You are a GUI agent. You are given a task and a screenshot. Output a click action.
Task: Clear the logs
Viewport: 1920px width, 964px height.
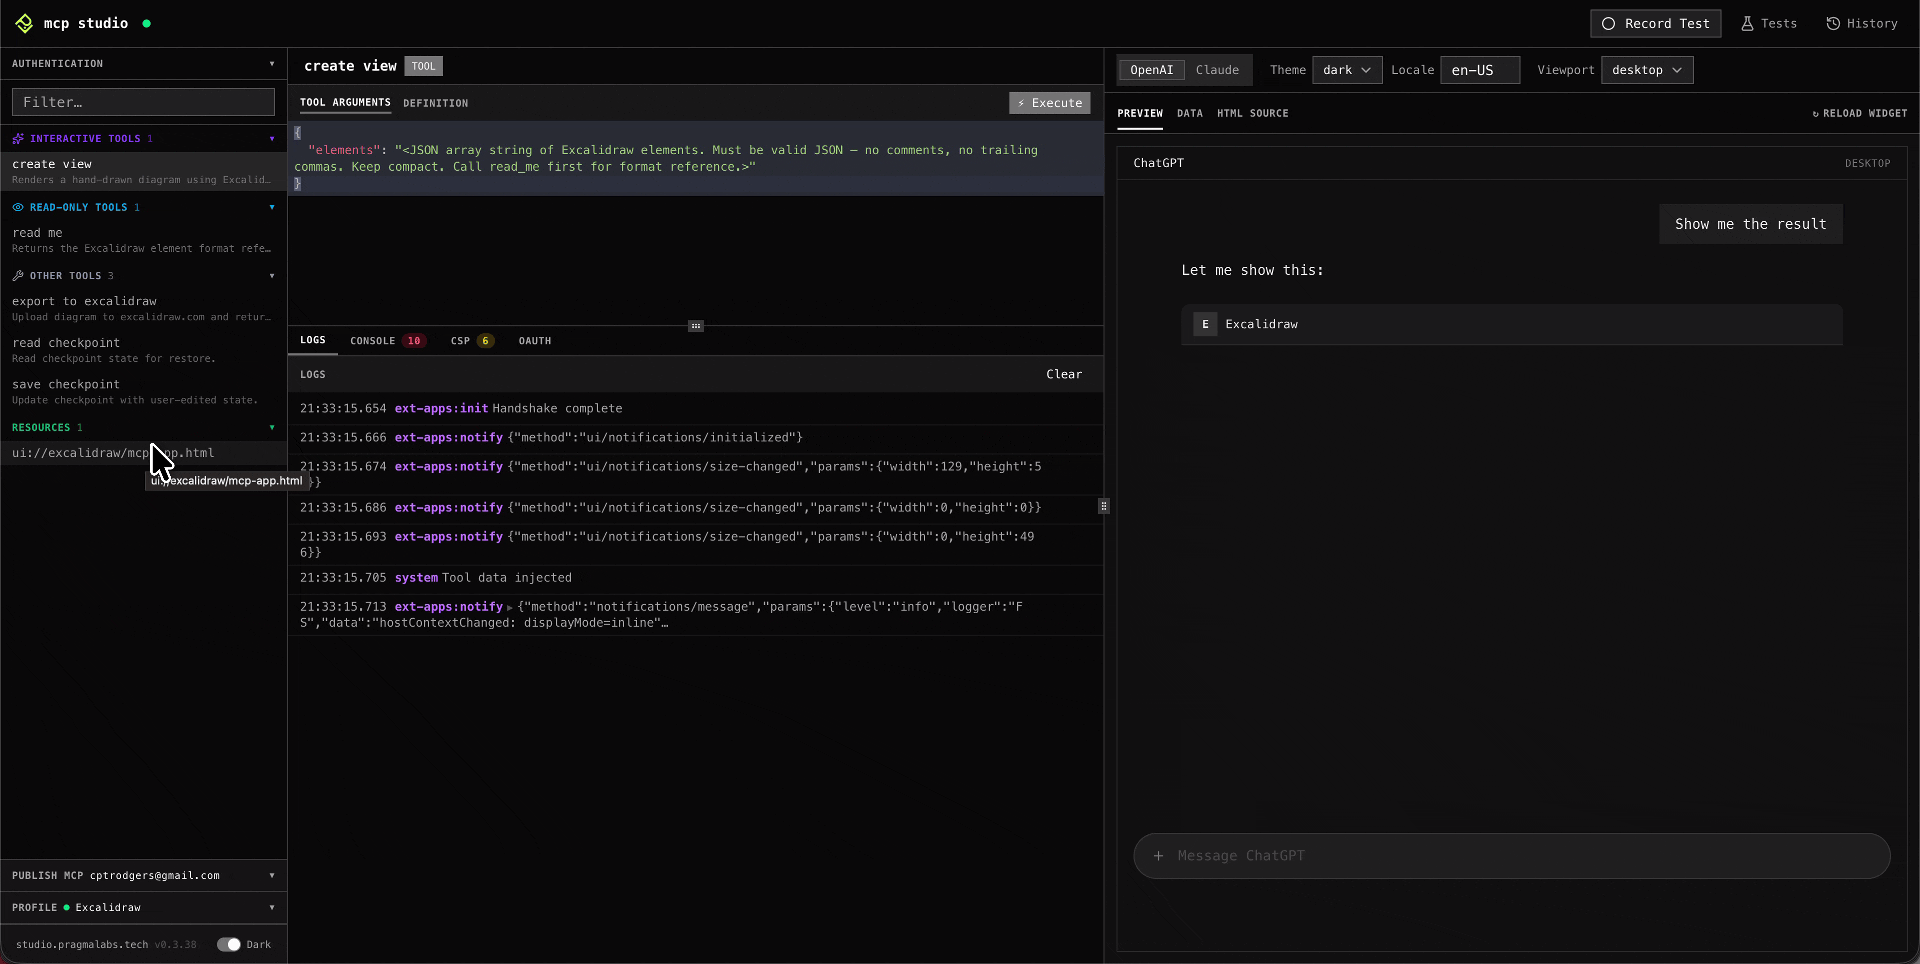tap(1064, 374)
